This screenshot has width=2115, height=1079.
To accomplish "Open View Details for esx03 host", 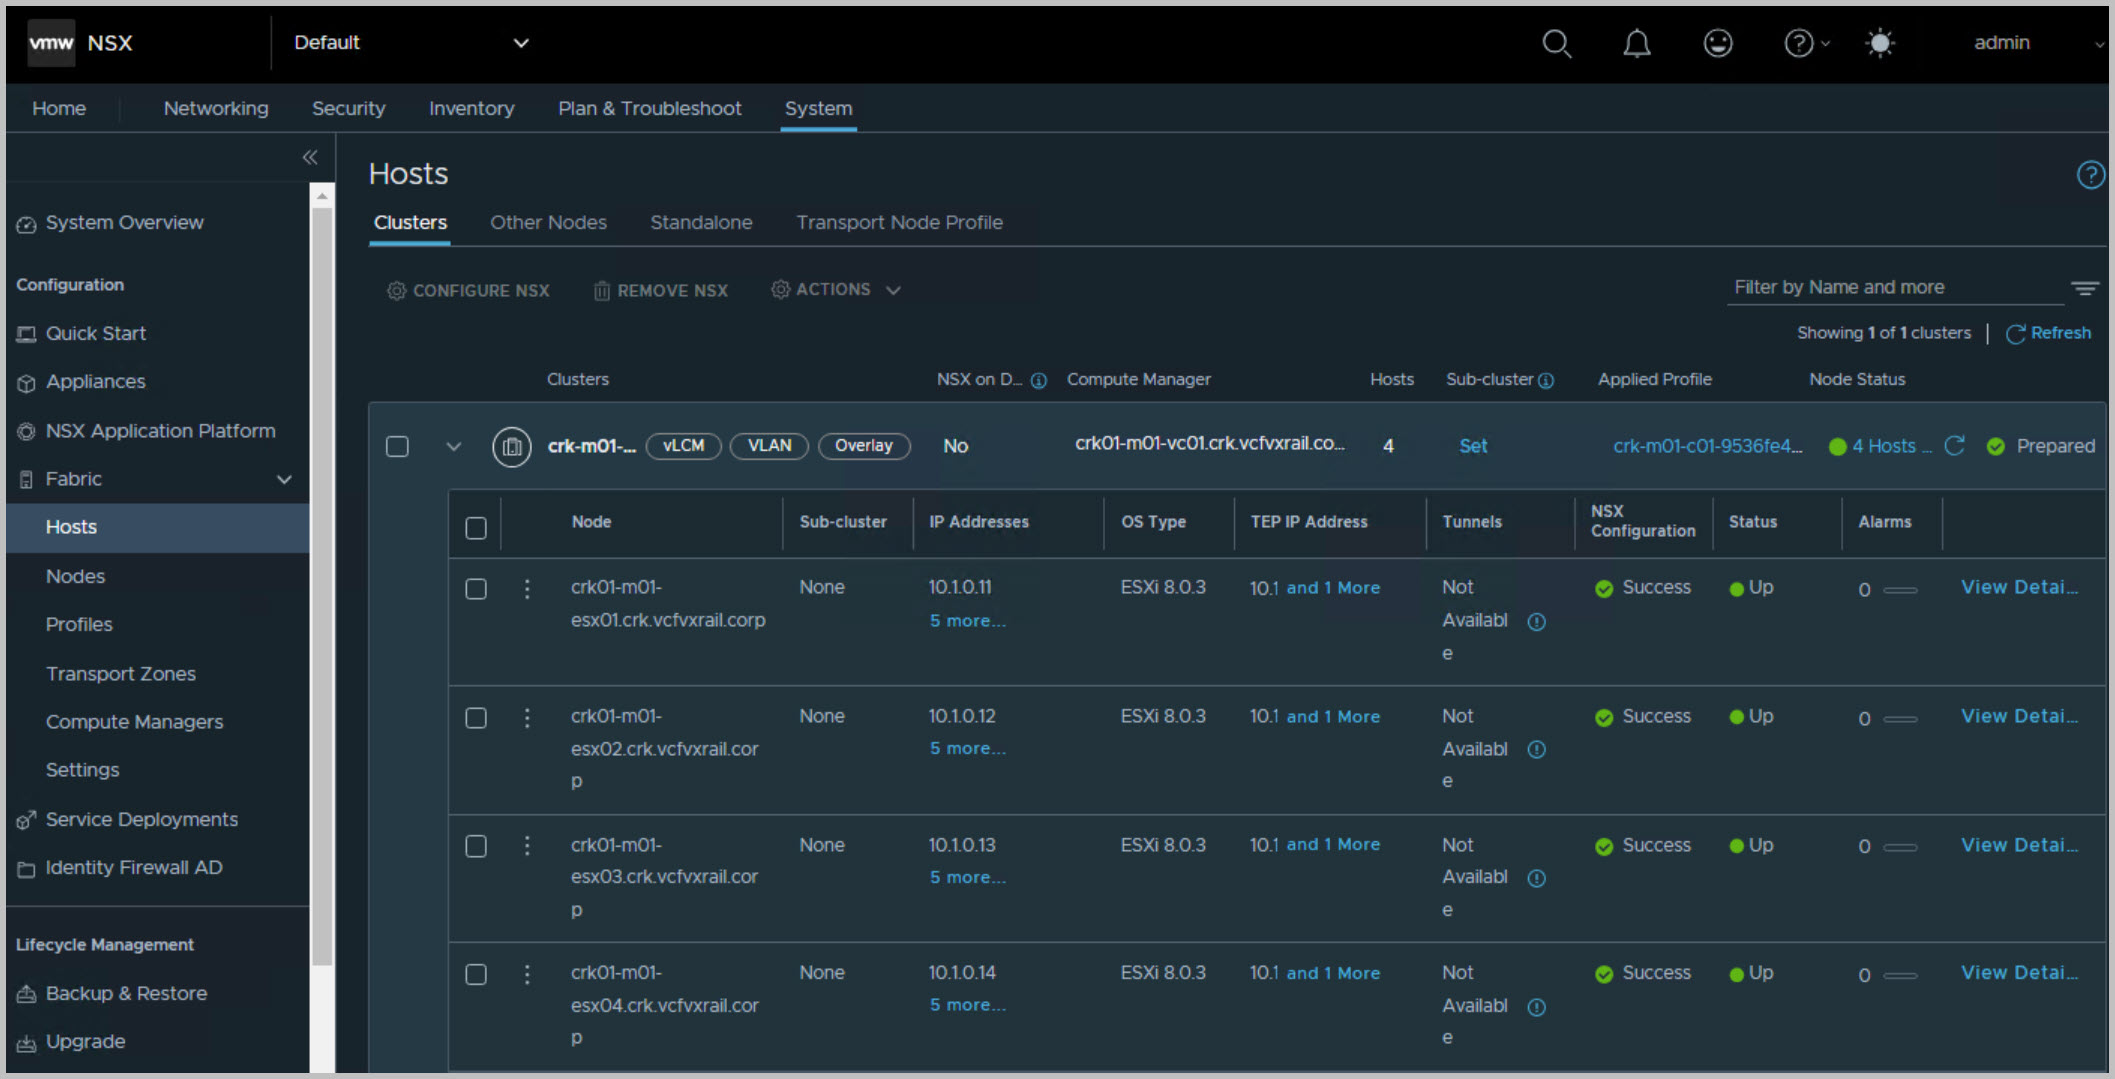I will (x=2018, y=845).
